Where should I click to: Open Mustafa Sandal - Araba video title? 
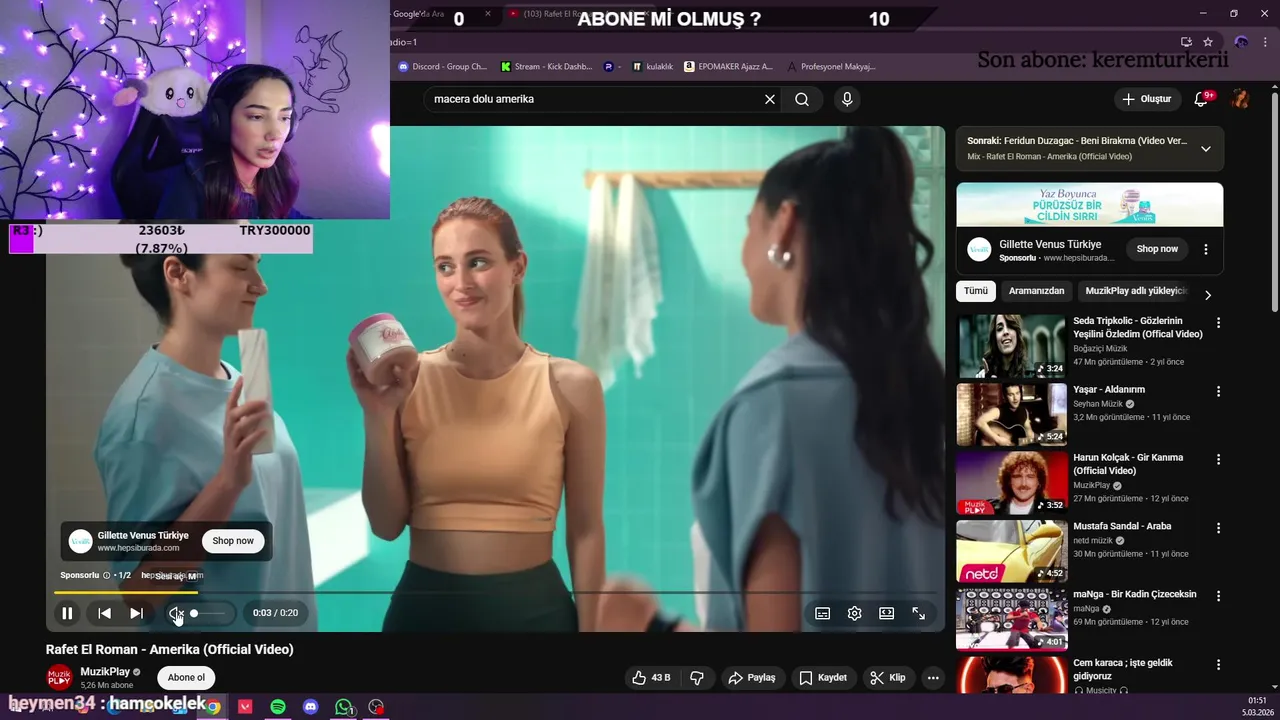[1122, 526]
